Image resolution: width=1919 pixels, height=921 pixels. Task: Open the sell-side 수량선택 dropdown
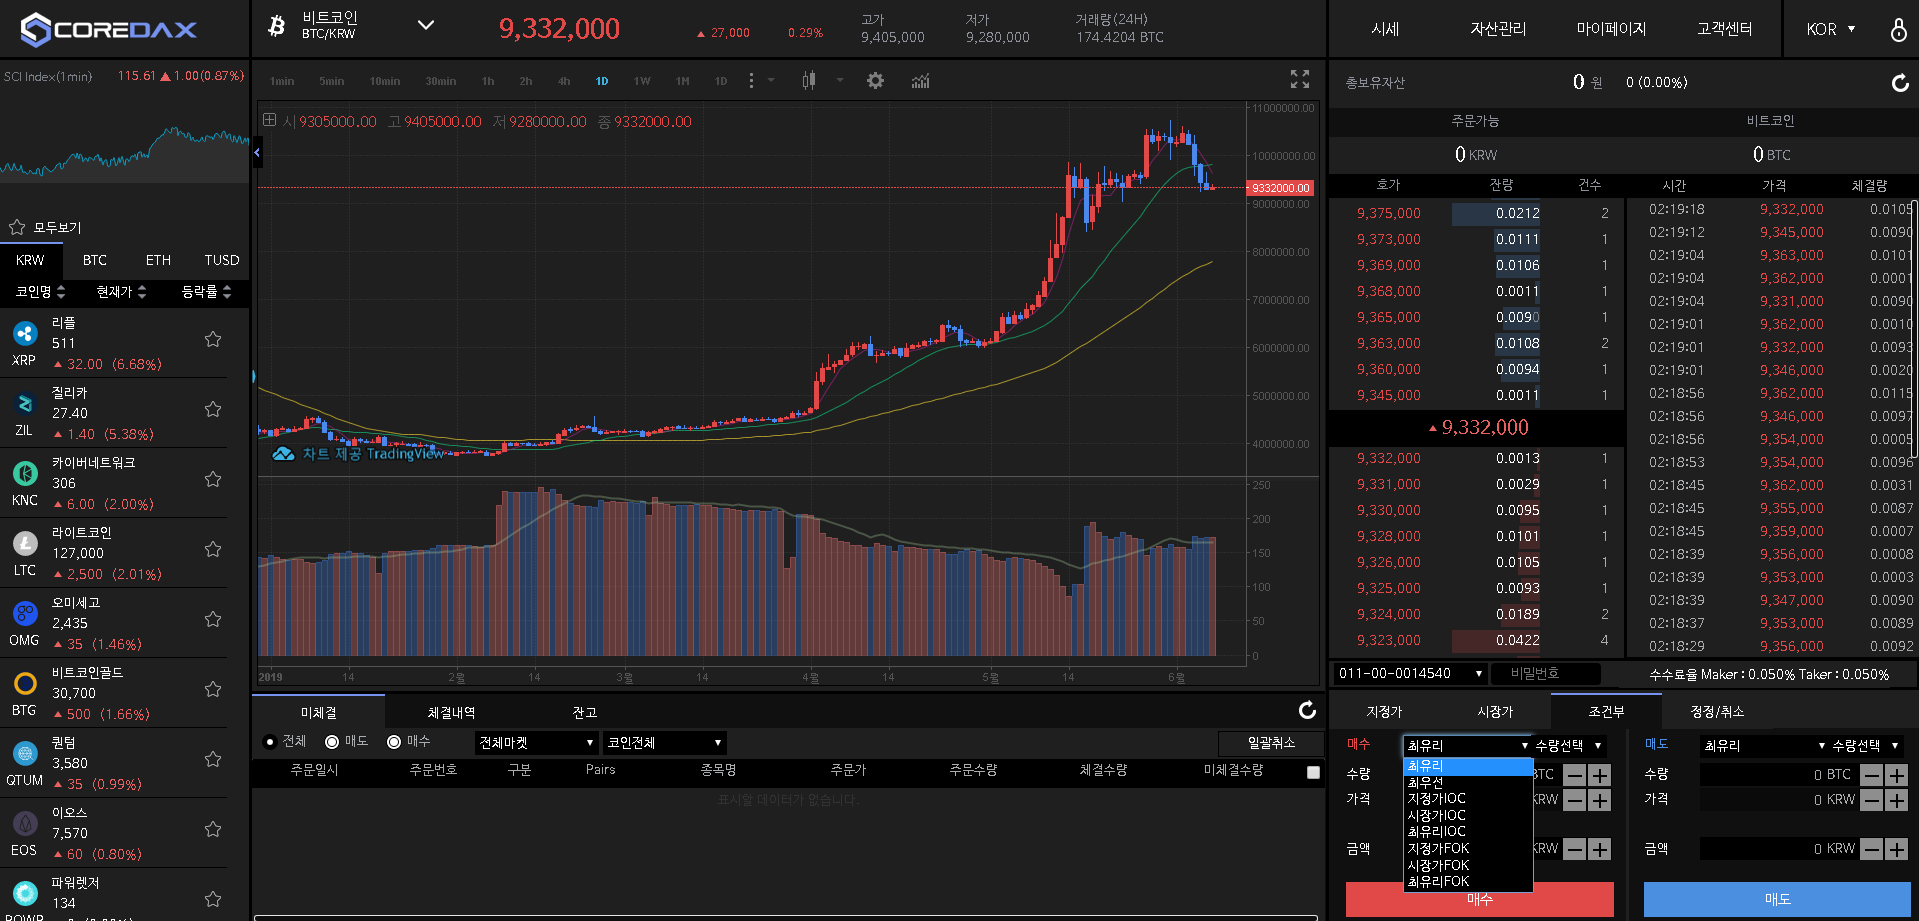pyautogui.click(x=1868, y=746)
